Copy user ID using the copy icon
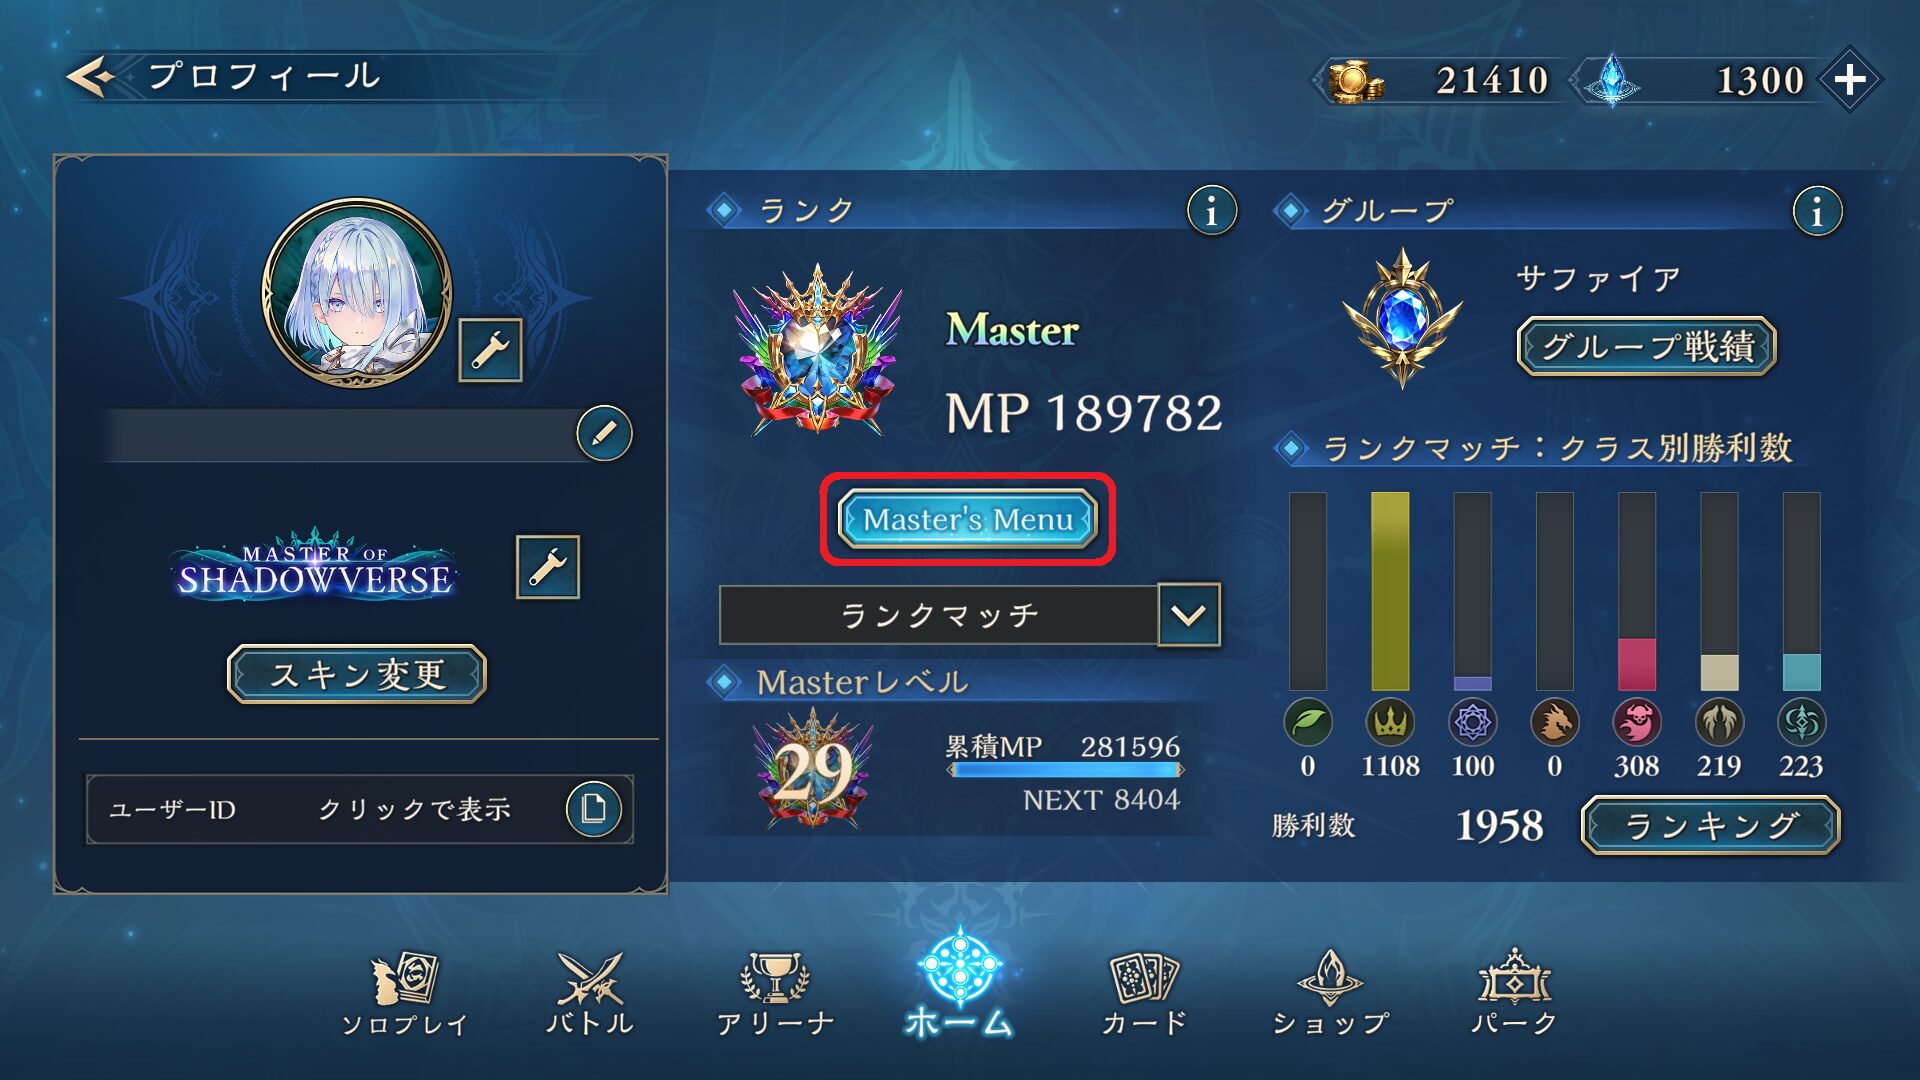Image resolution: width=1920 pixels, height=1080 pixels. (594, 808)
